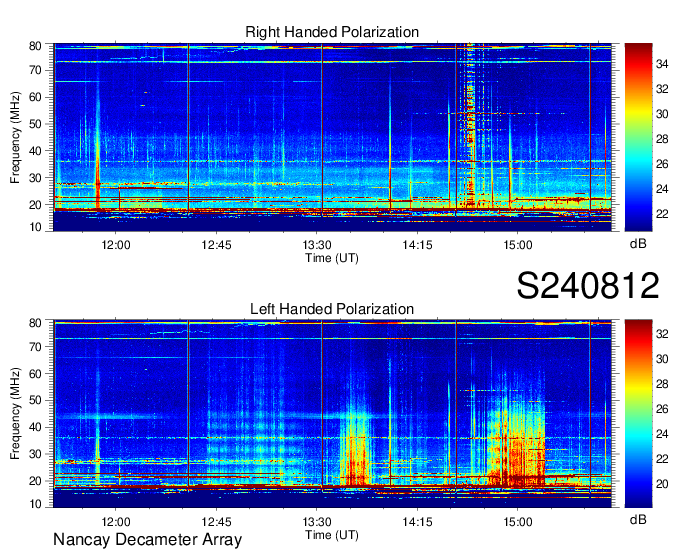Viewport: 680px width, 552px height.
Task: Click the 40 MHz tick on the Left Handed plot
Action: click(36, 427)
